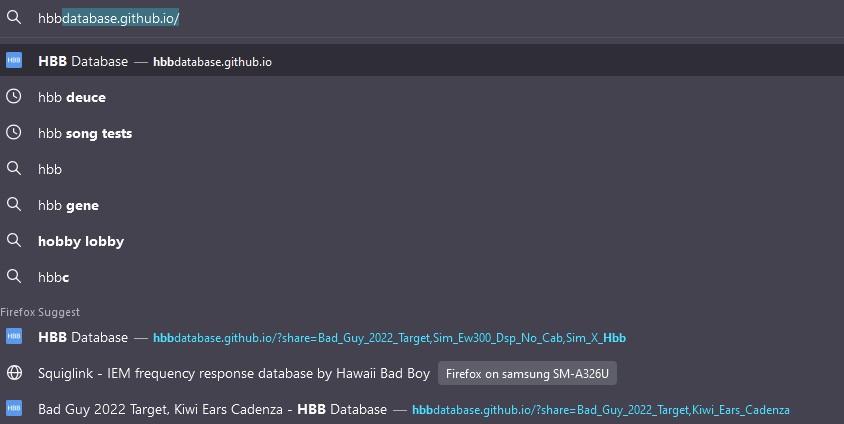Viewport: 844px width, 424px height.
Task: Select the 'hobby lobby' search suggestion
Action: tap(422, 241)
